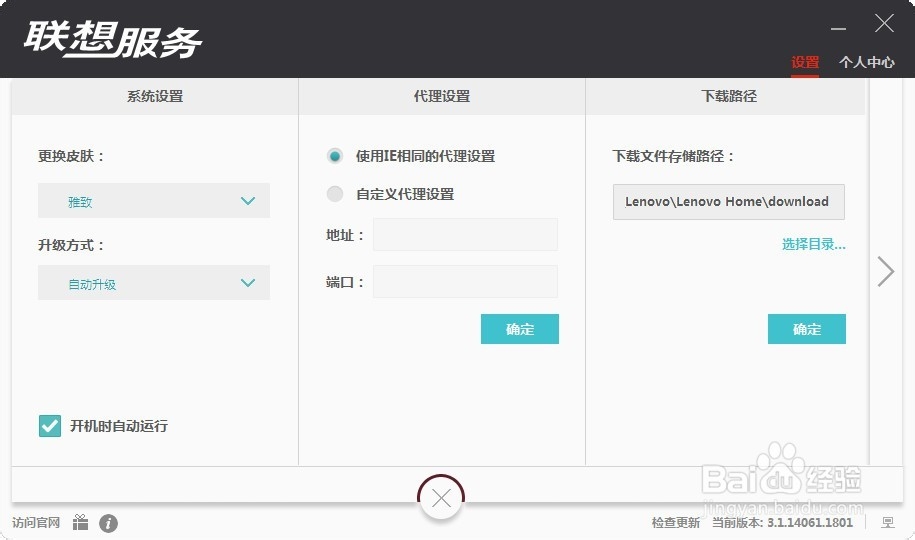
Task: Open the info icon in bottom bar
Action: coord(109,523)
